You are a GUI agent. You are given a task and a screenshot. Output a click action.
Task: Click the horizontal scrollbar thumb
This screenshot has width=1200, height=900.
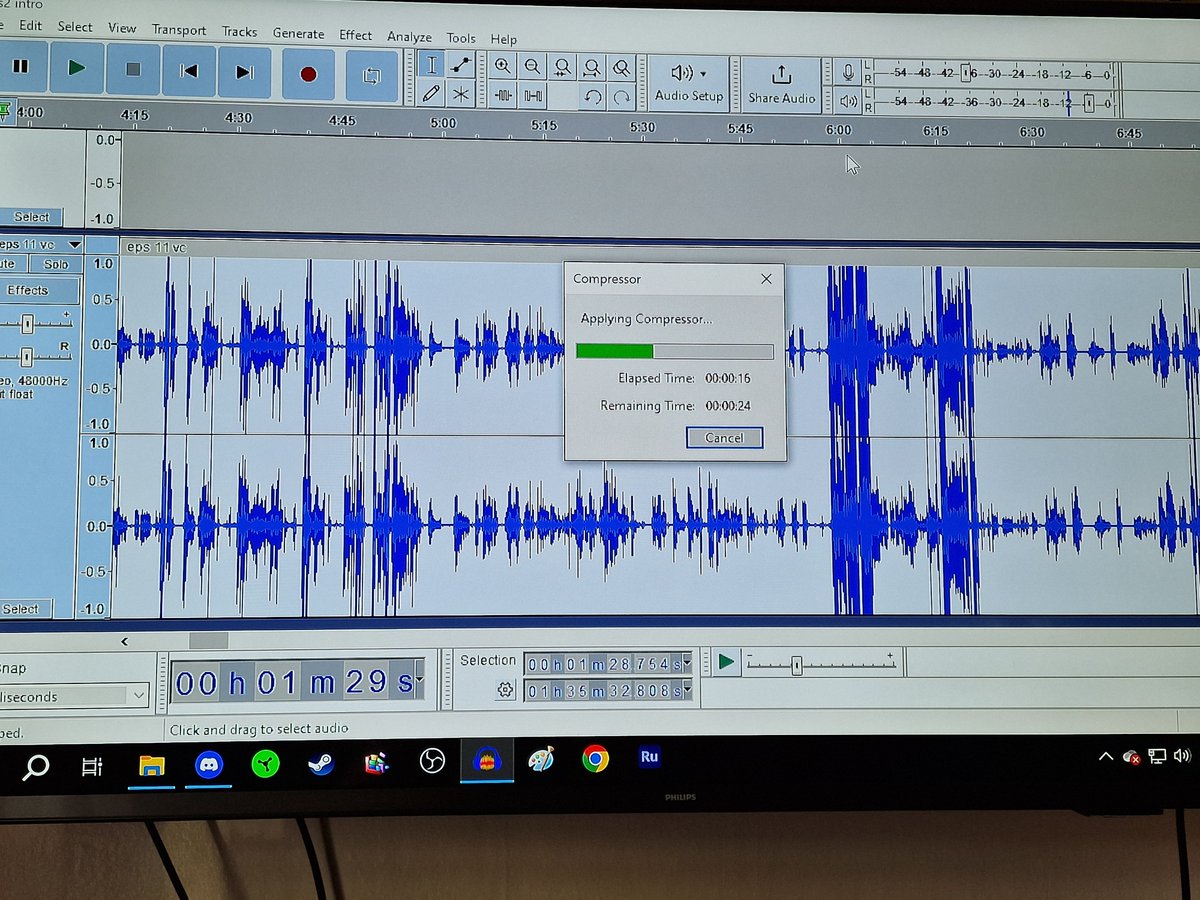point(208,641)
